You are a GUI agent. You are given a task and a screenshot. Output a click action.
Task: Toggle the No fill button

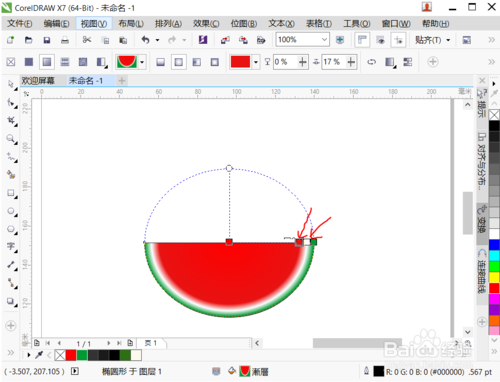click(x=11, y=62)
